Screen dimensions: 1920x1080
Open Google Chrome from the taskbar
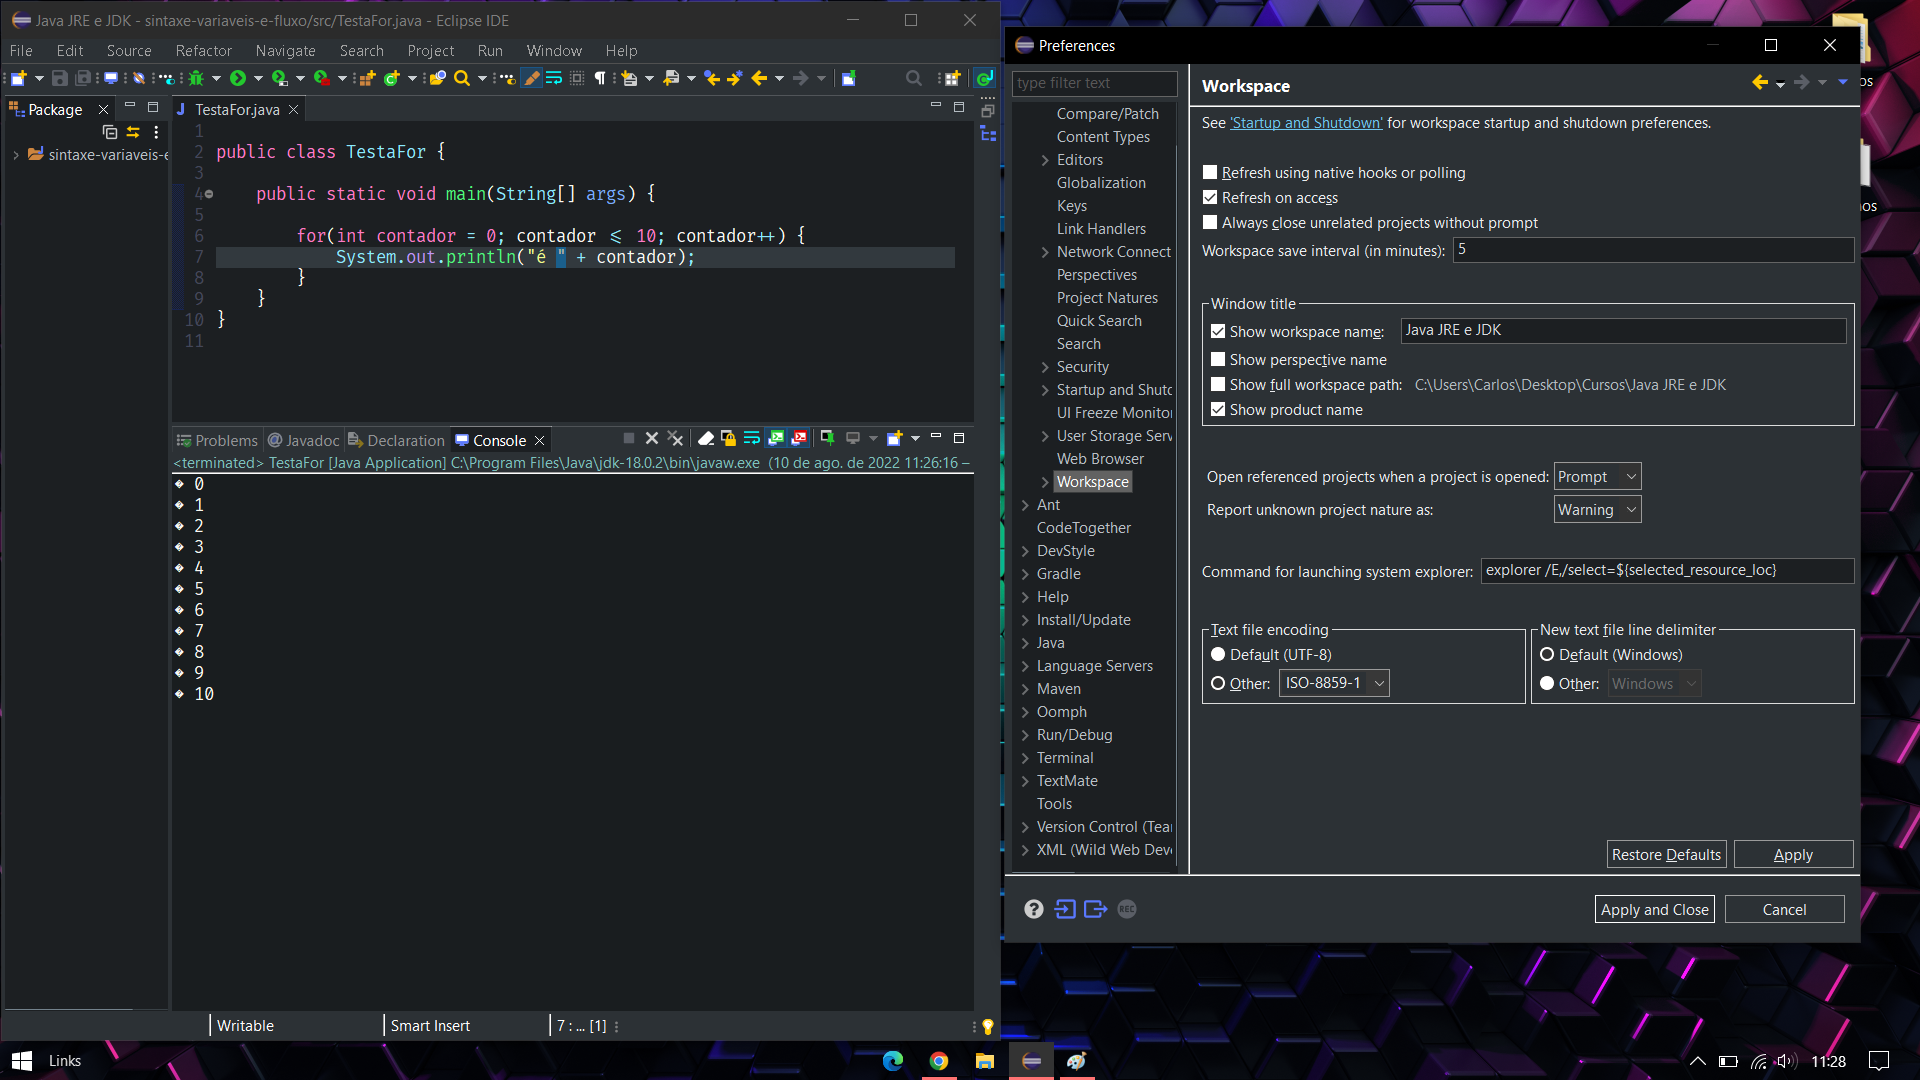tap(938, 1061)
